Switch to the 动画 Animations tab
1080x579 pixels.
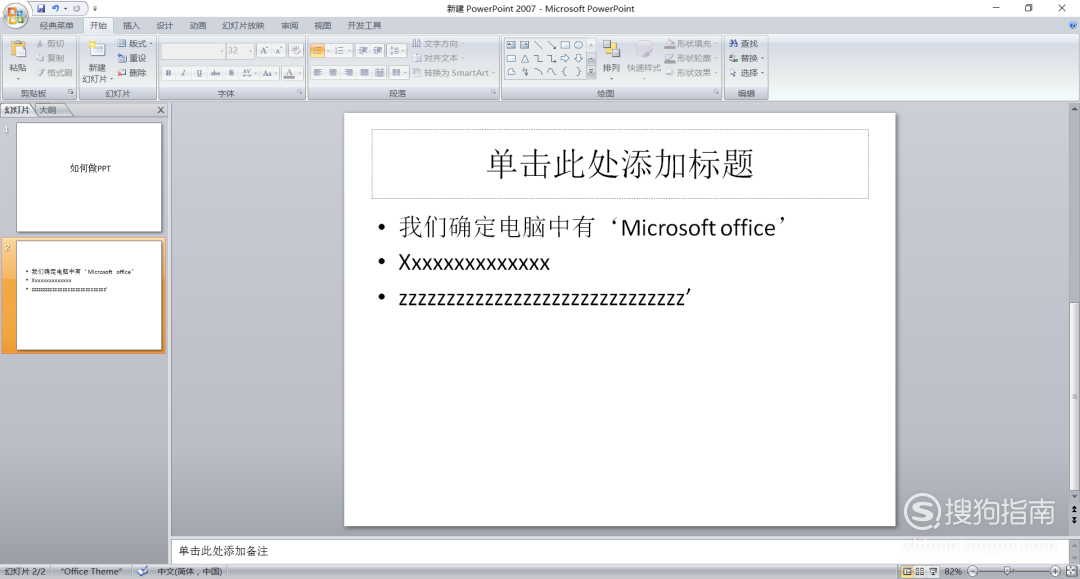coord(198,25)
